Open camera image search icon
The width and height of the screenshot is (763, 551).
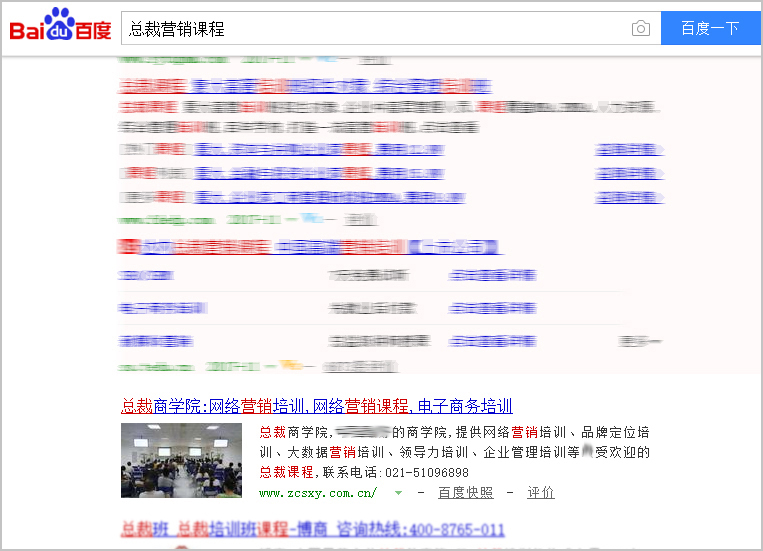click(x=640, y=28)
